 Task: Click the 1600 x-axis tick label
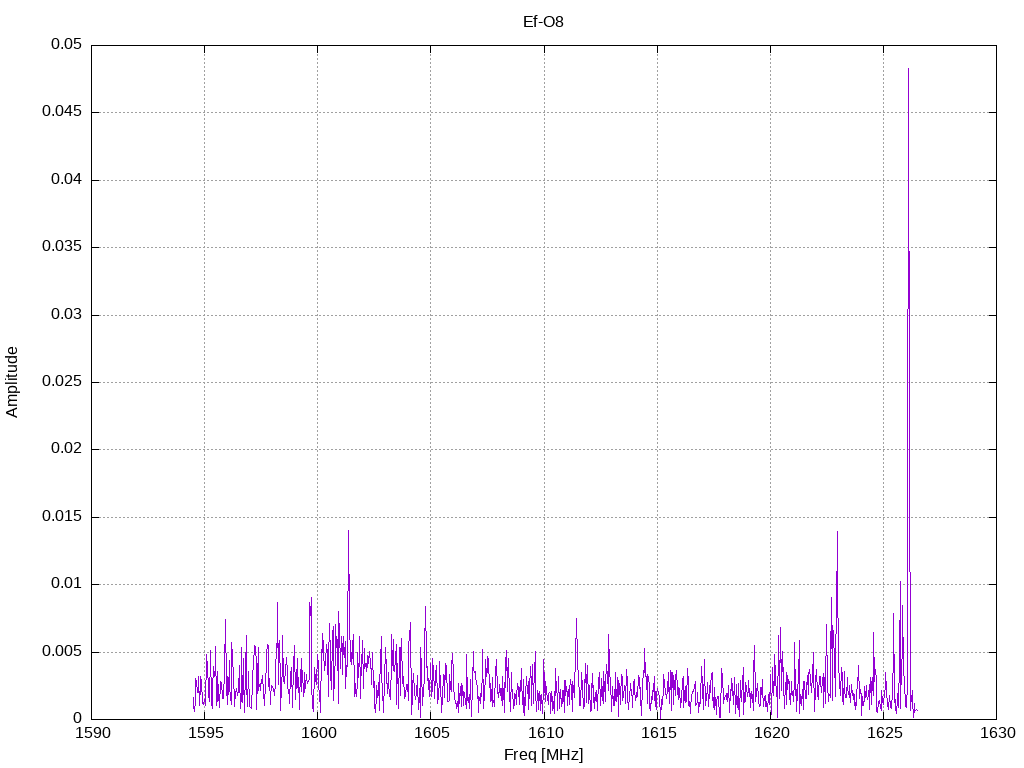coord(319,733)
